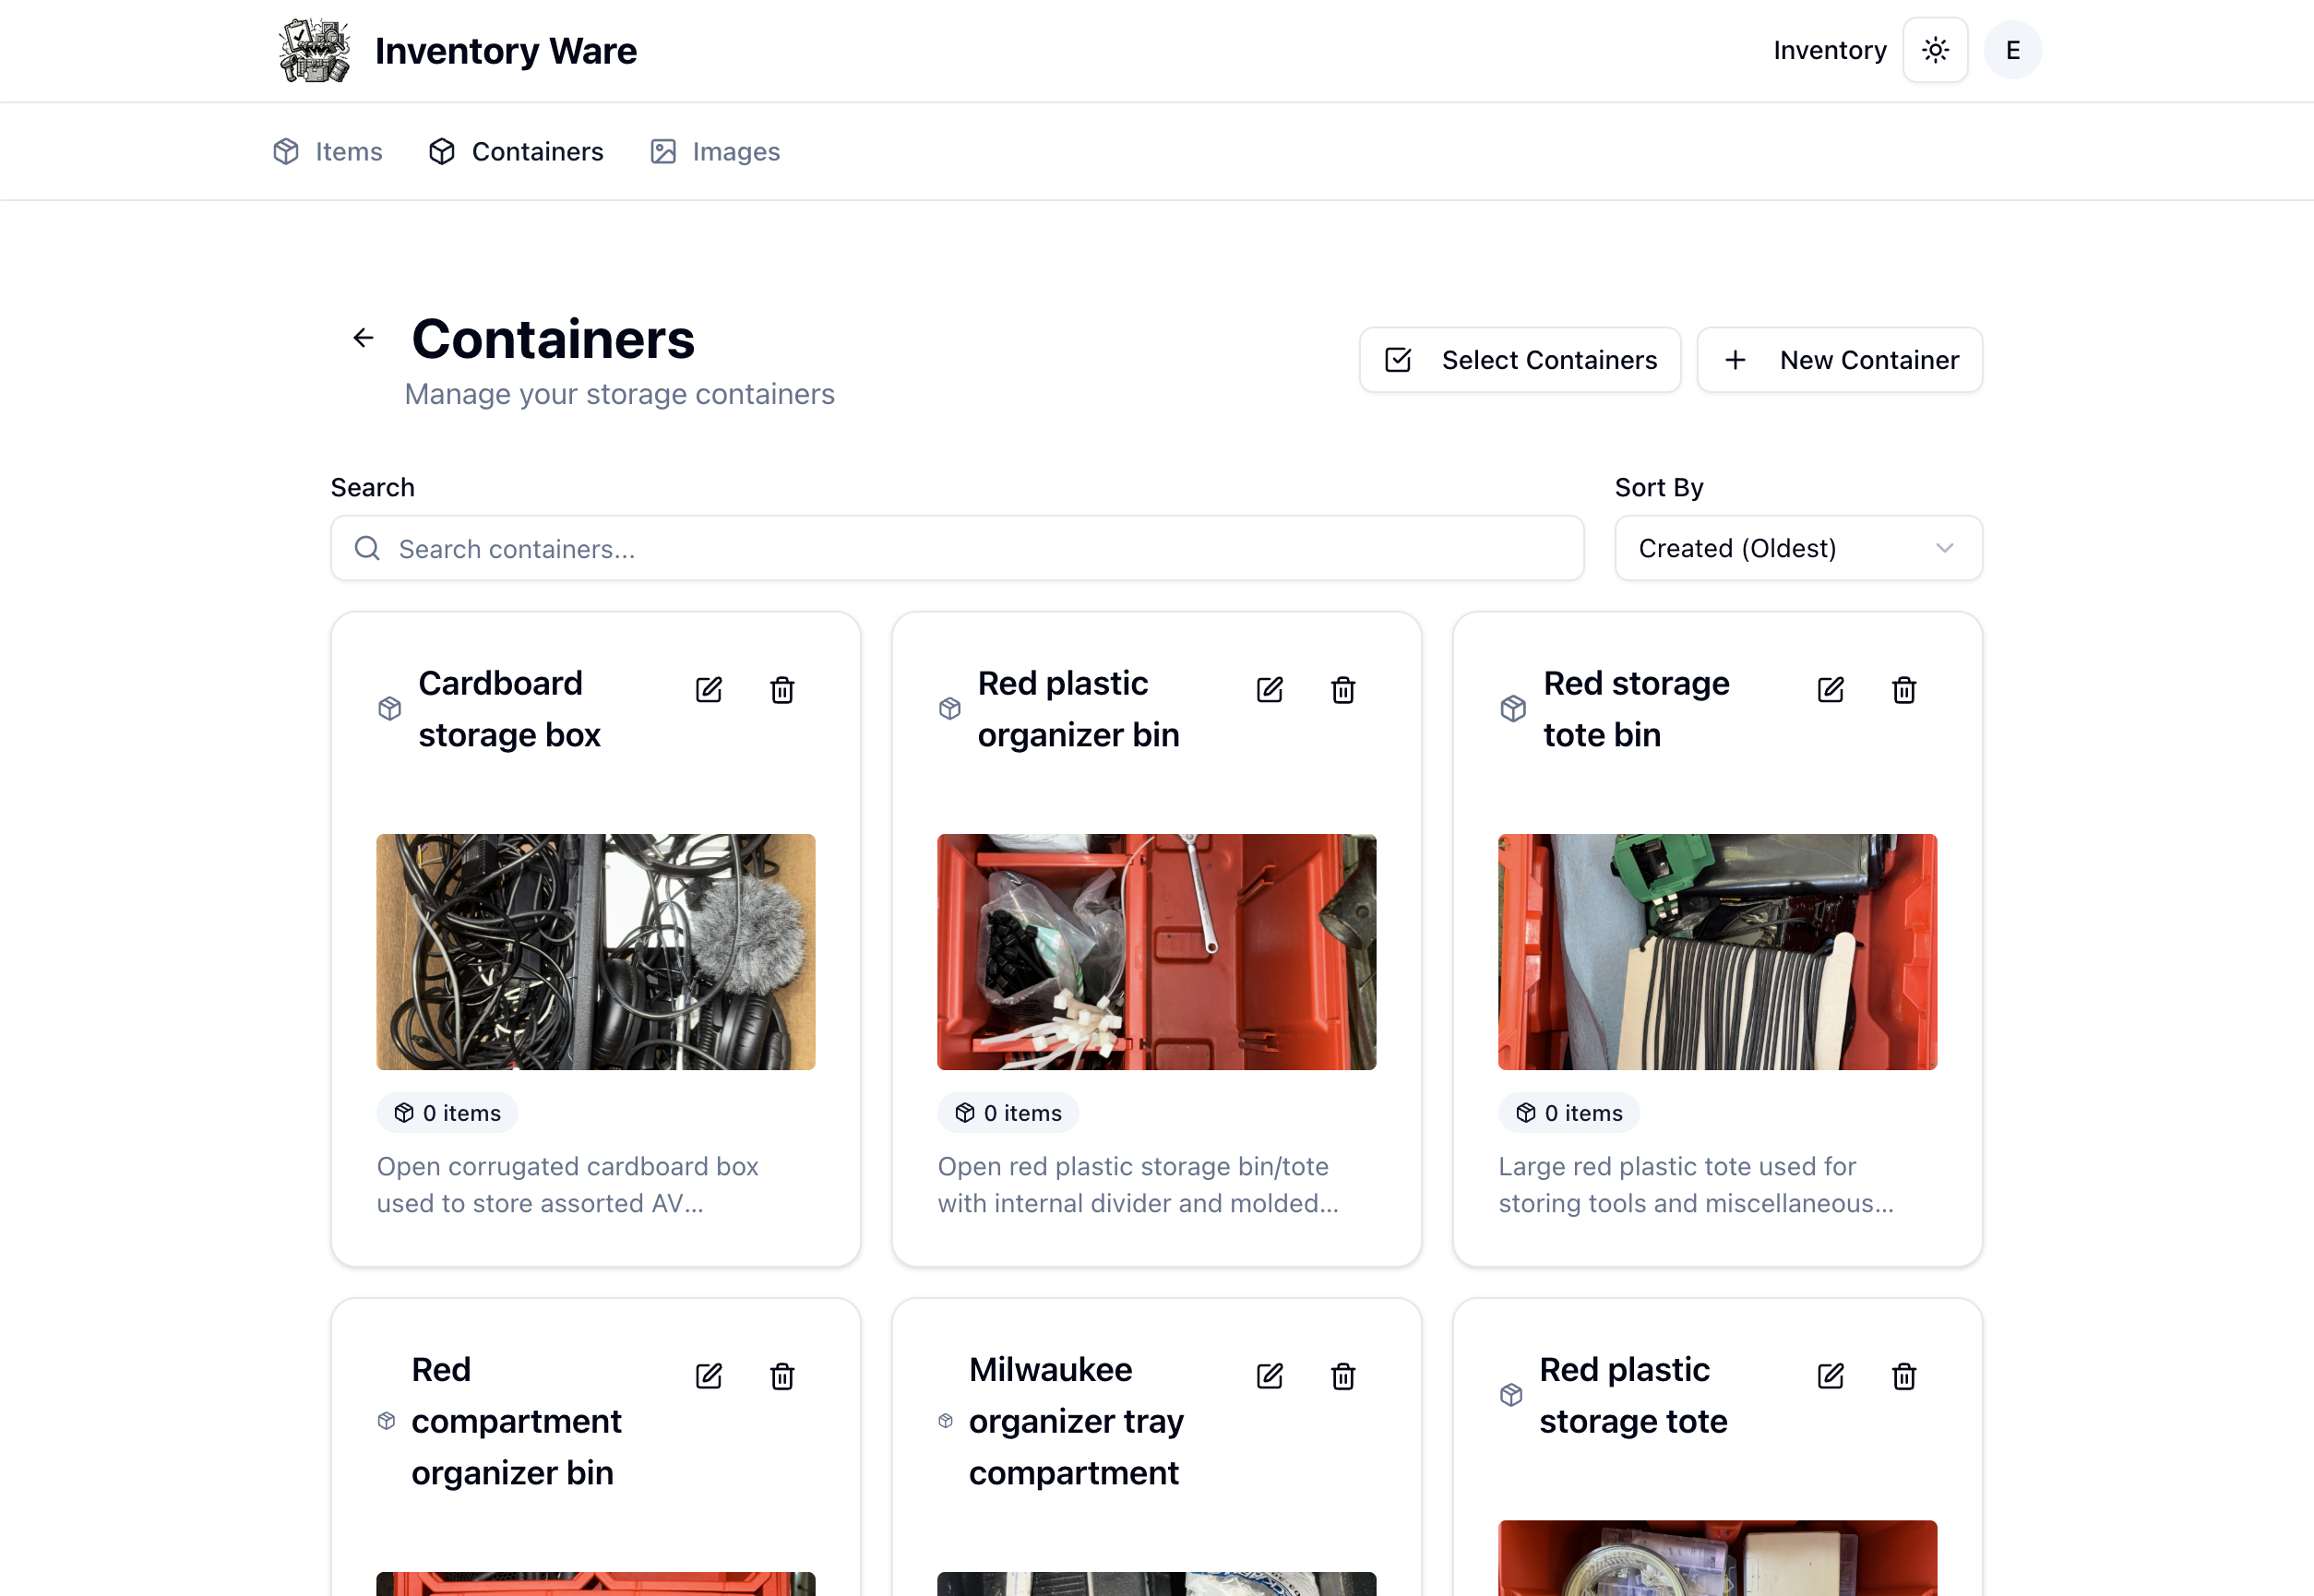Open the edit icon on Cardboard storage box card

(708, 689)
